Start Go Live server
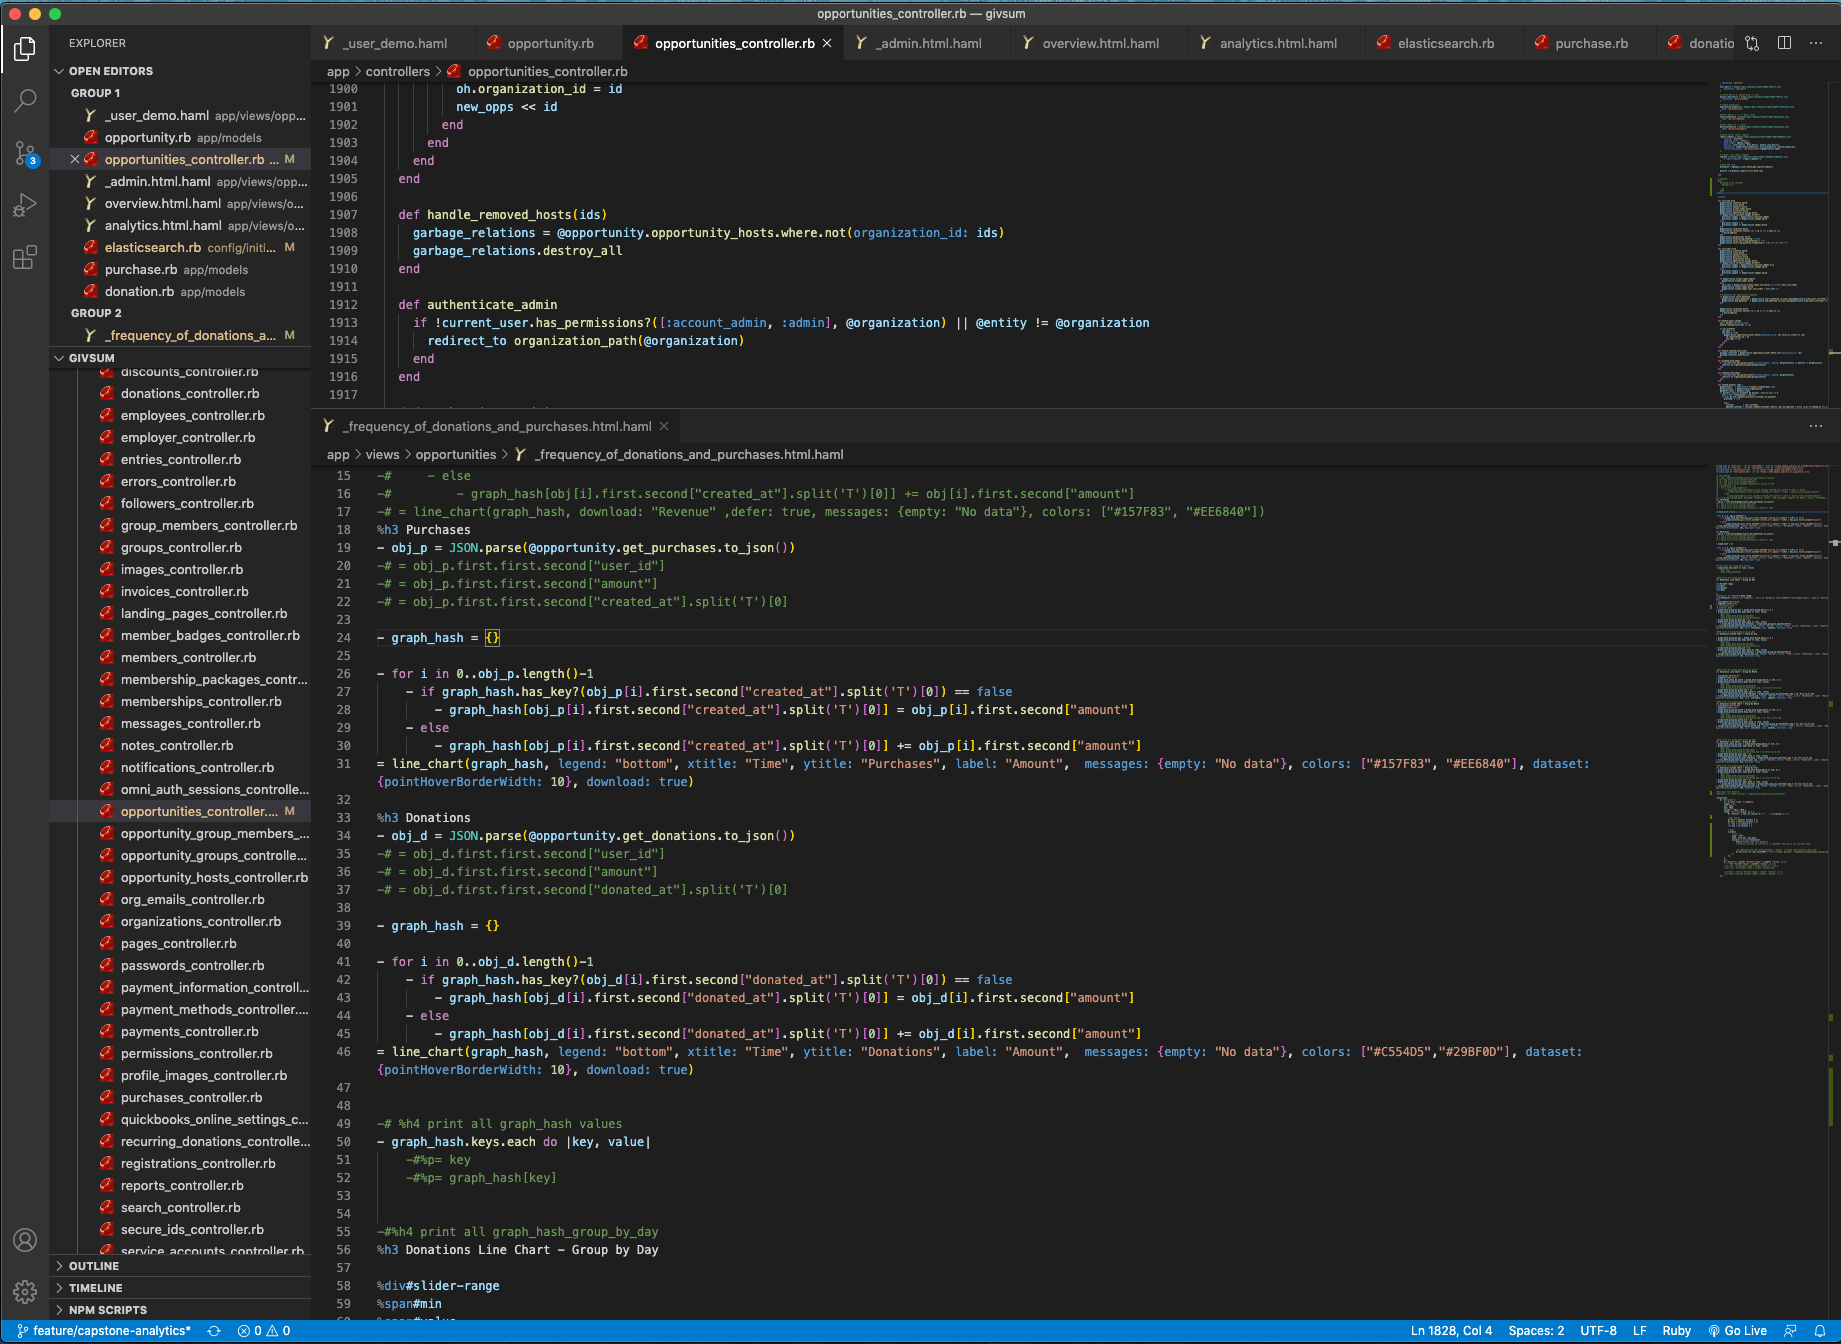 click(1738, 1331)
